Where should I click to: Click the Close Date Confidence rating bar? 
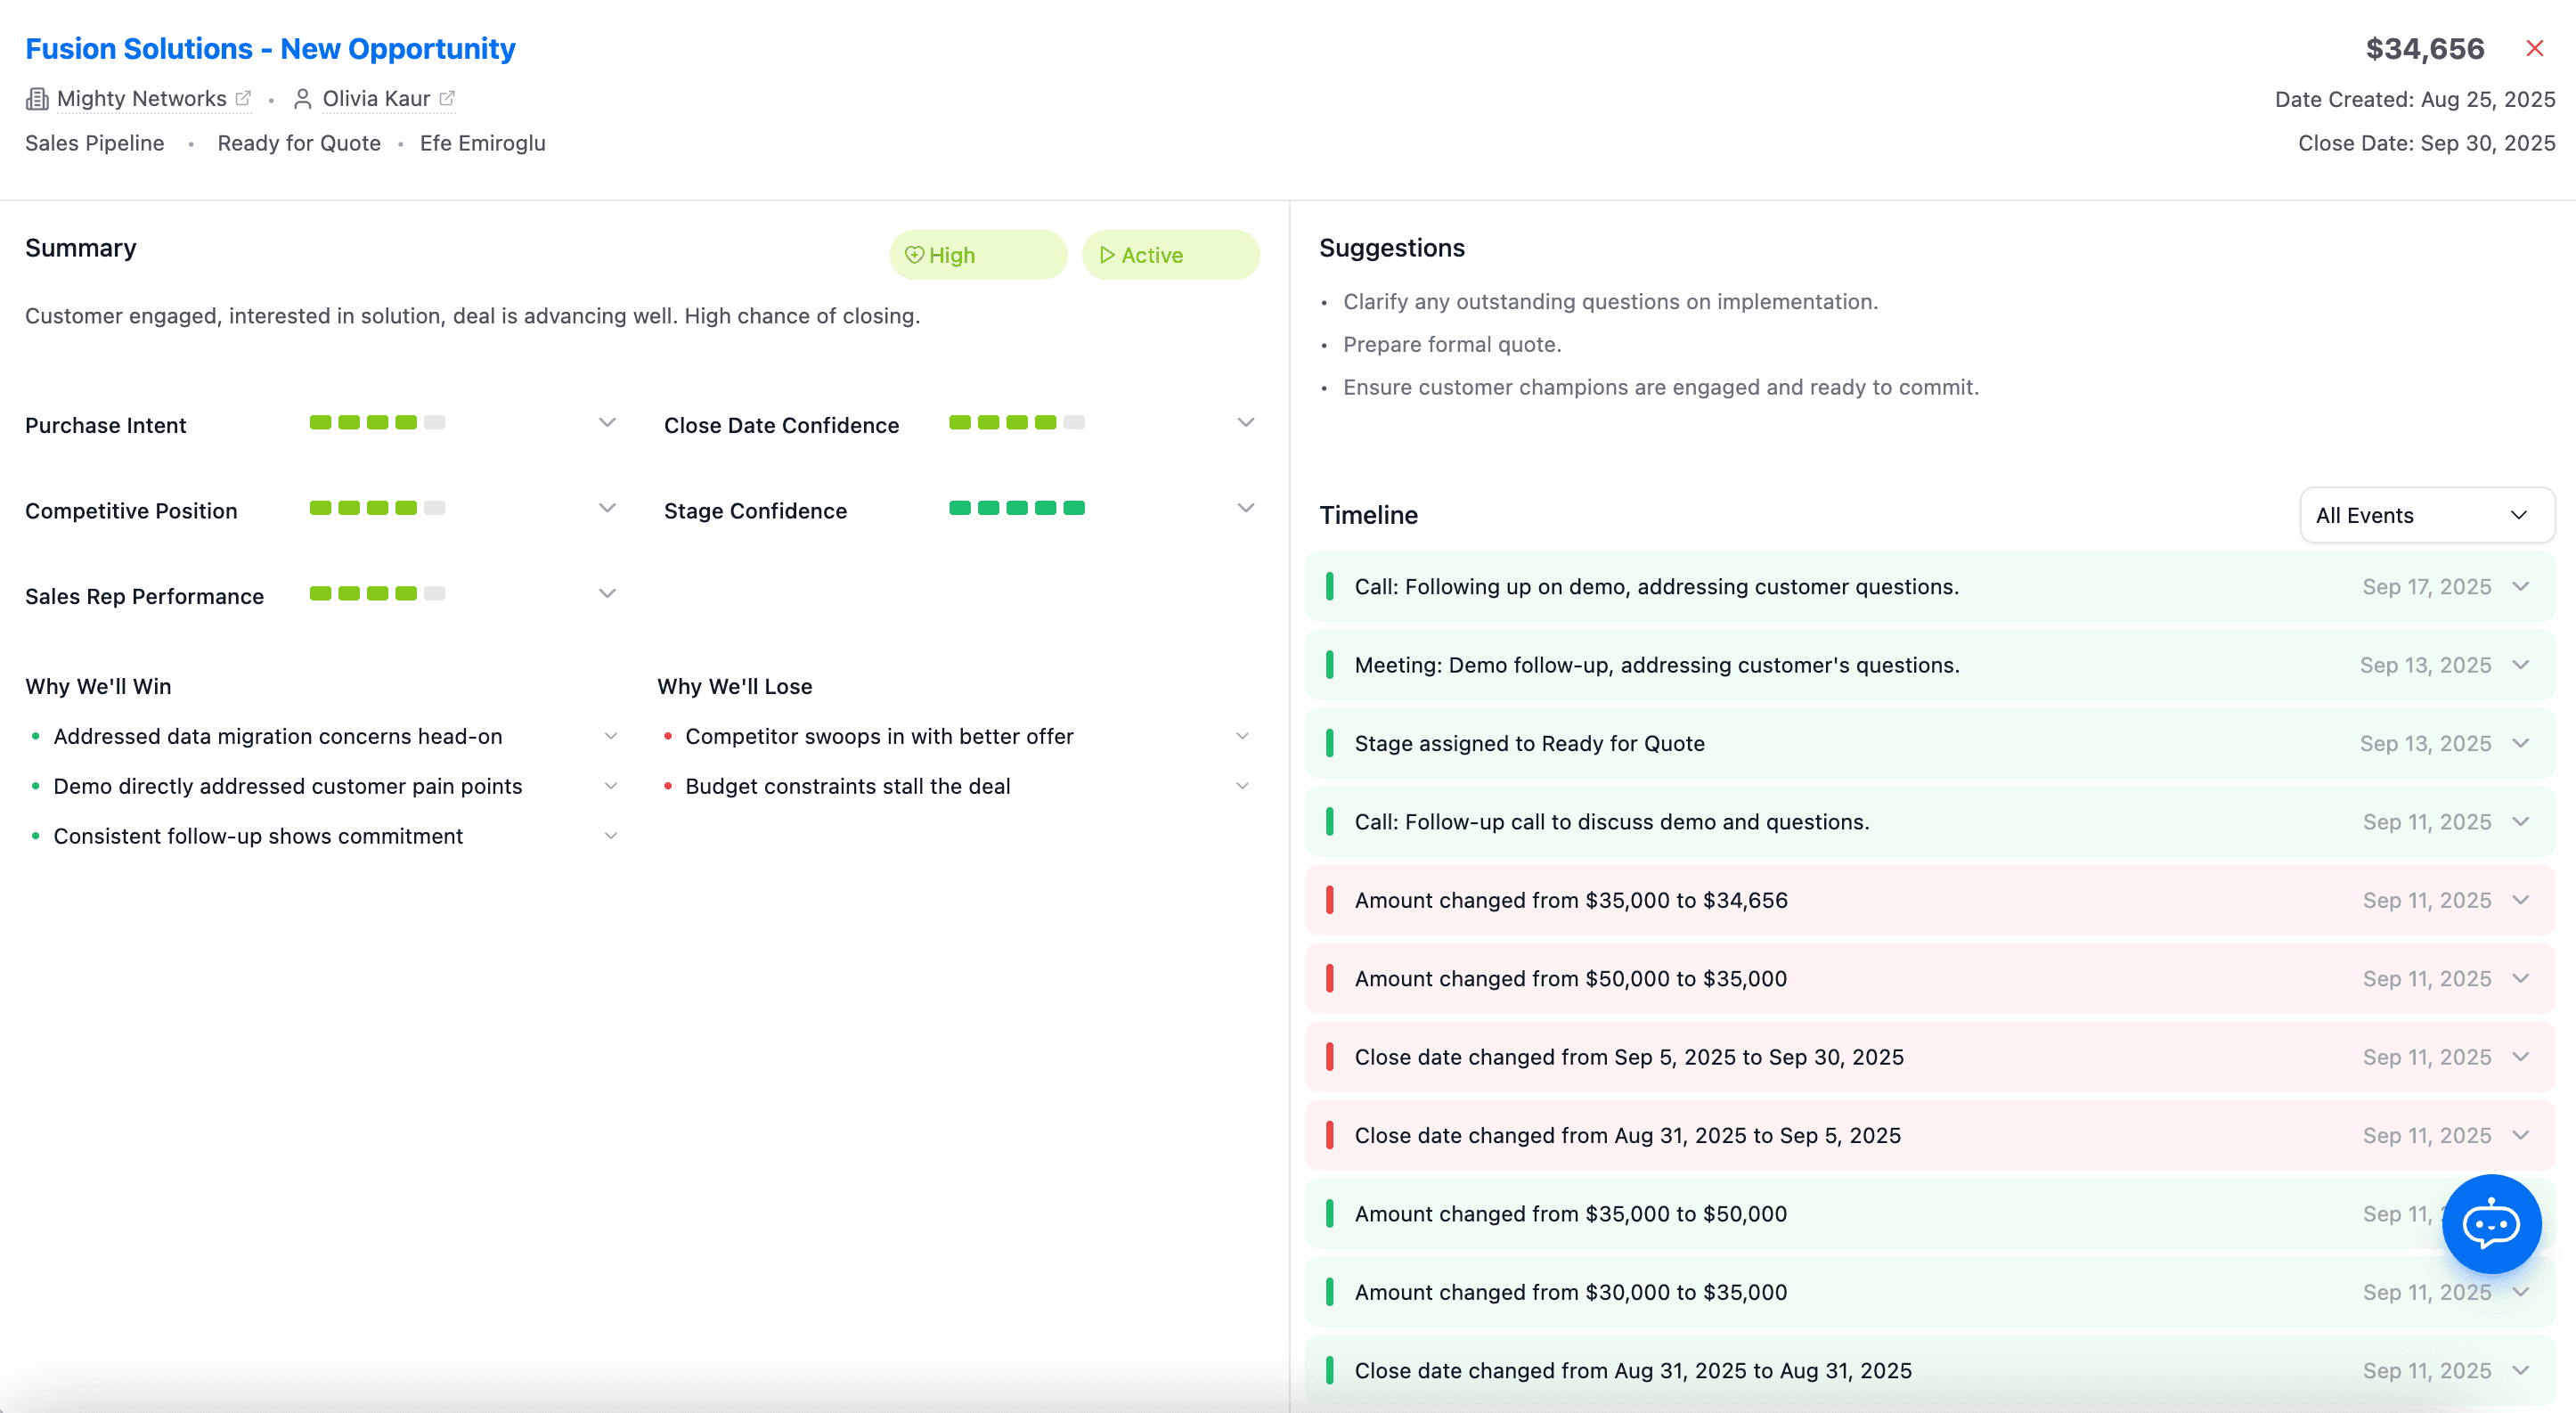click(x=1016, y=422)
